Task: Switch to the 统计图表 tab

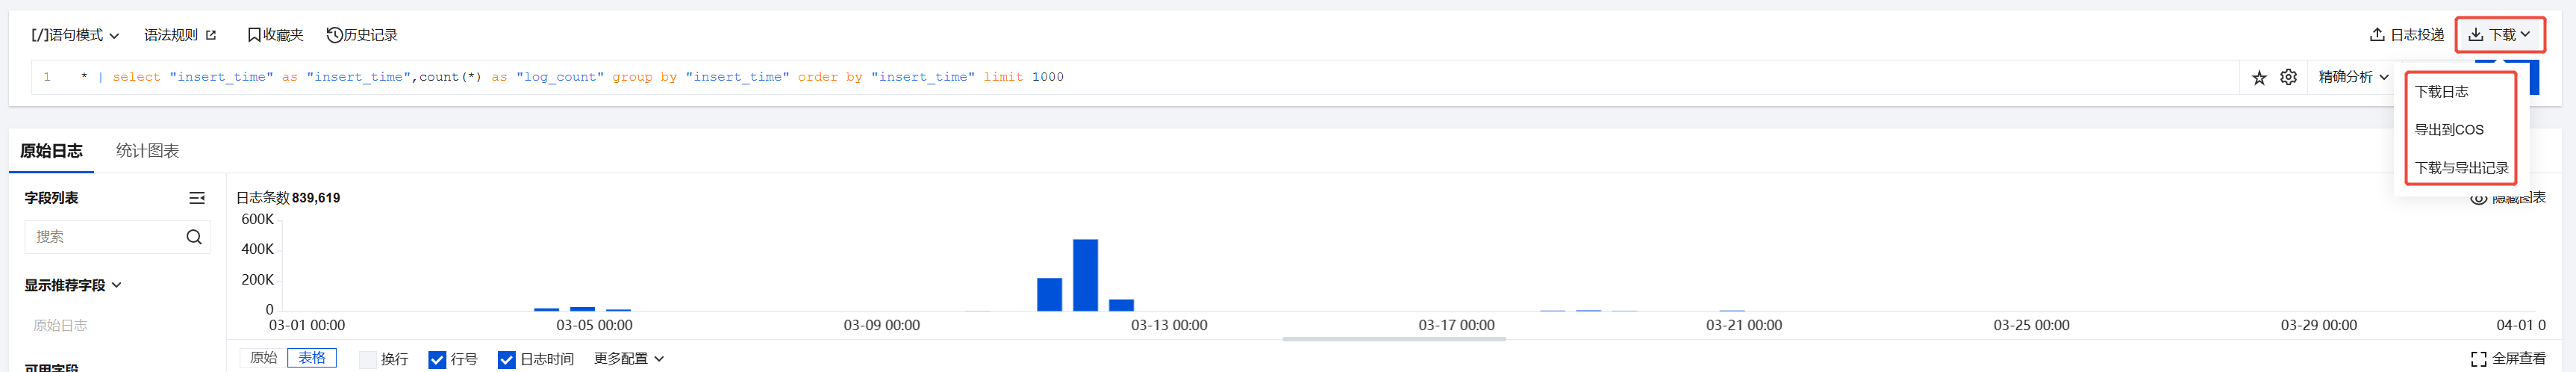Action: (x=147, y=151)
